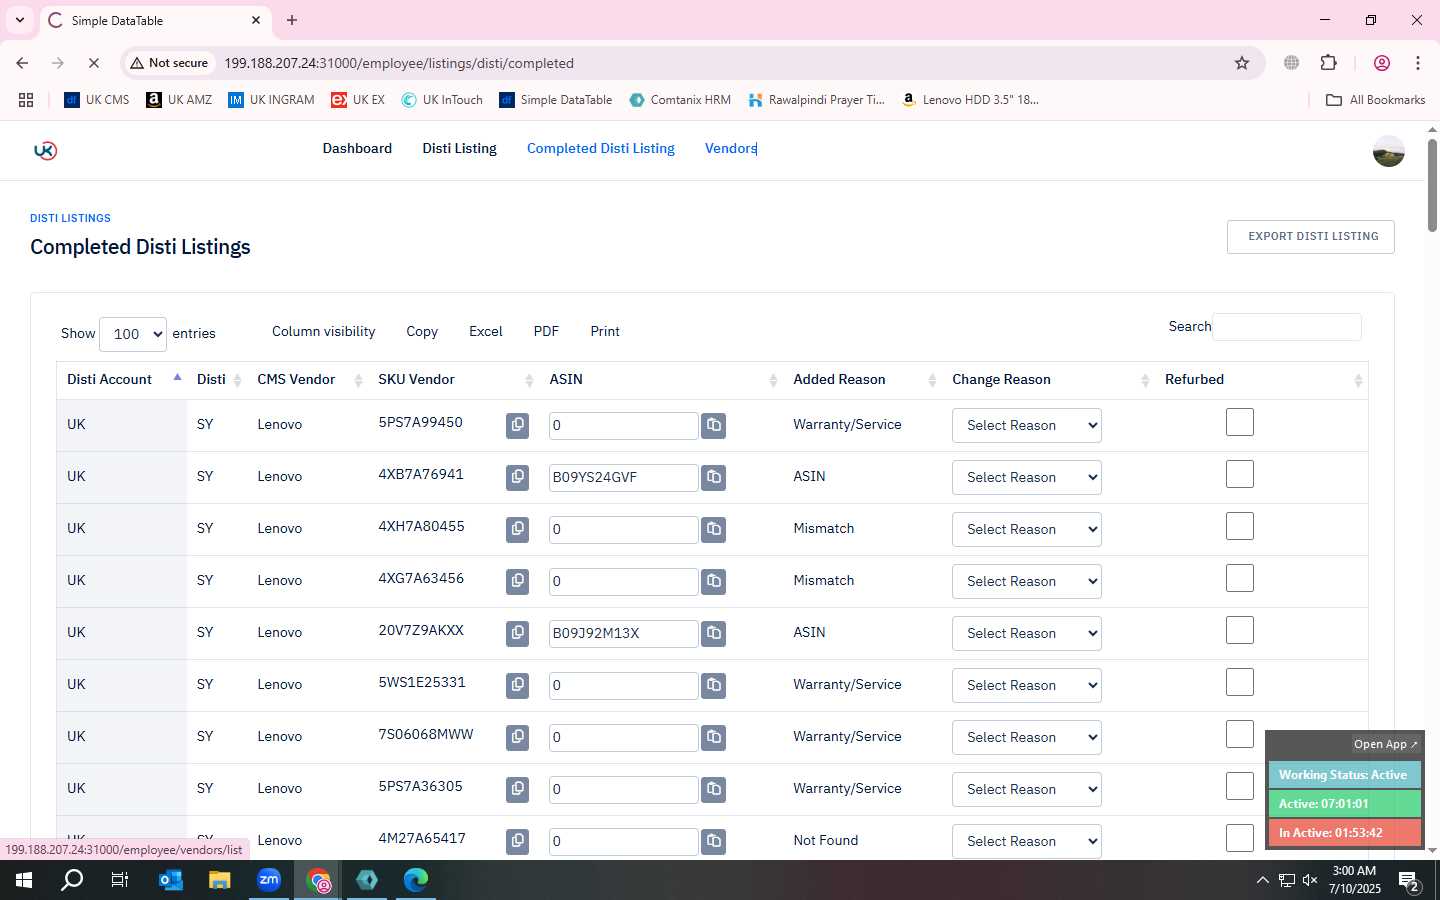Open user profile avatar in app header
Viewport: 1440px width, 900px height.
1388,151
